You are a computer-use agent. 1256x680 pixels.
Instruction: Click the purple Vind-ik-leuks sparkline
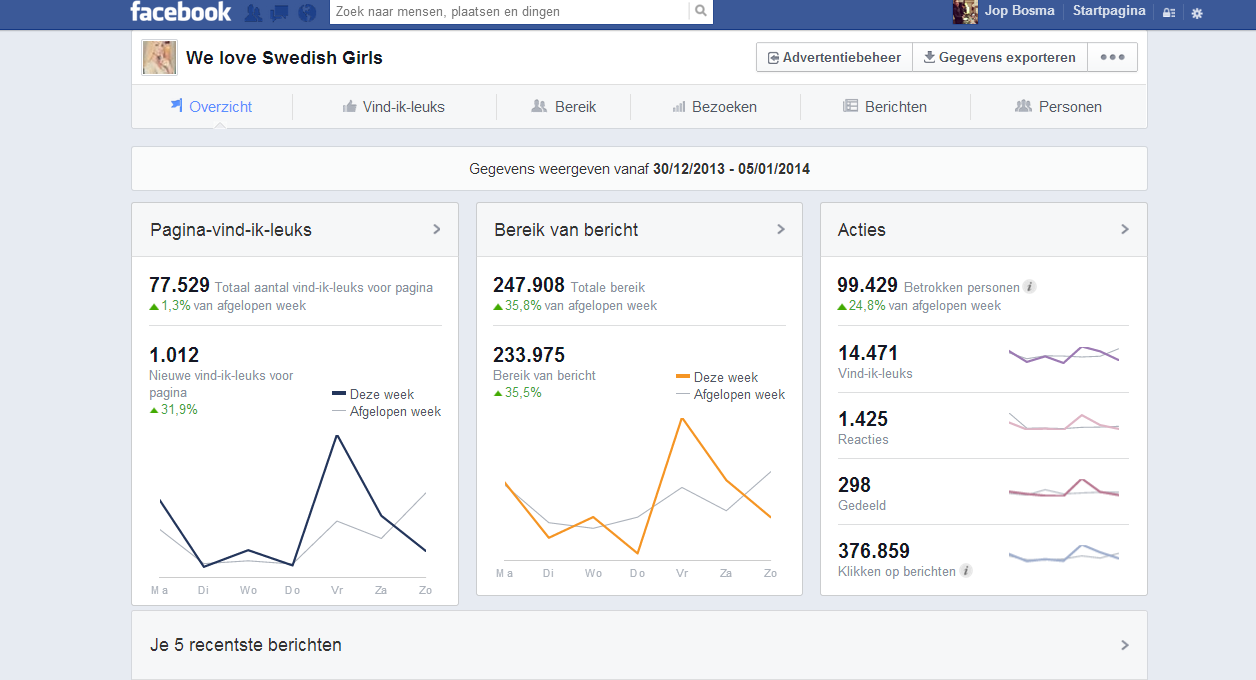pos(1064,354)
